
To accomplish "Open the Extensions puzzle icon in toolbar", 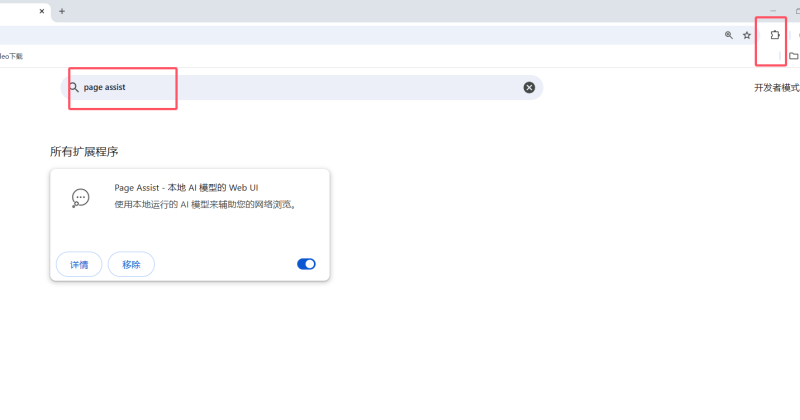I will pos(775,35).
